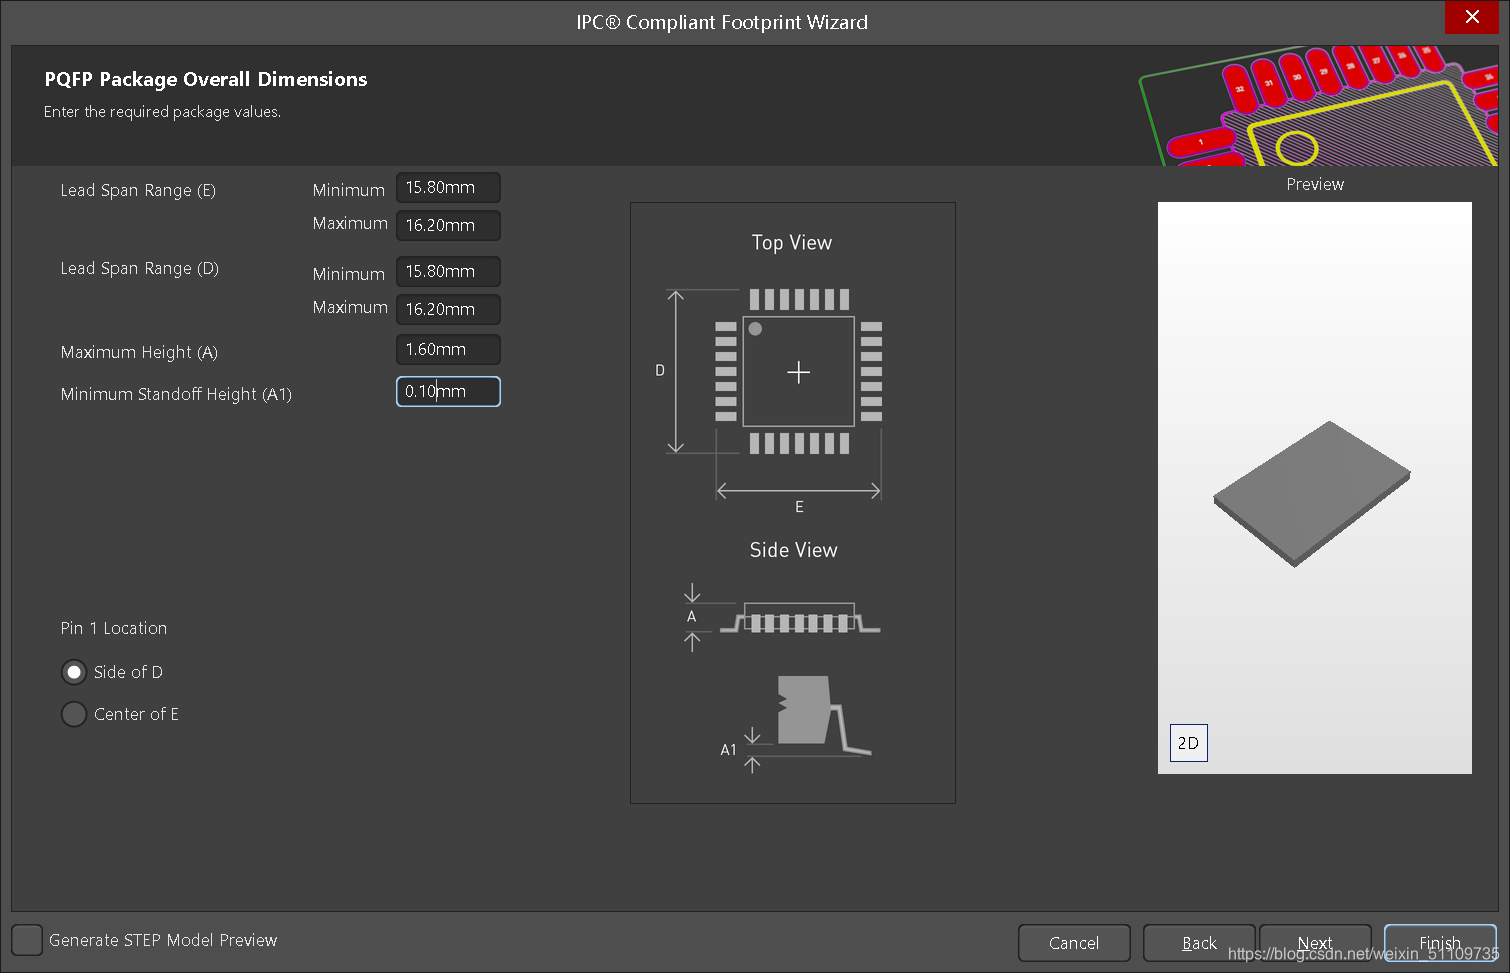The width and height of the screenshot is (1510, 973).
Task: Click the Lead Span Range (E) label
Action: [138, 190]
